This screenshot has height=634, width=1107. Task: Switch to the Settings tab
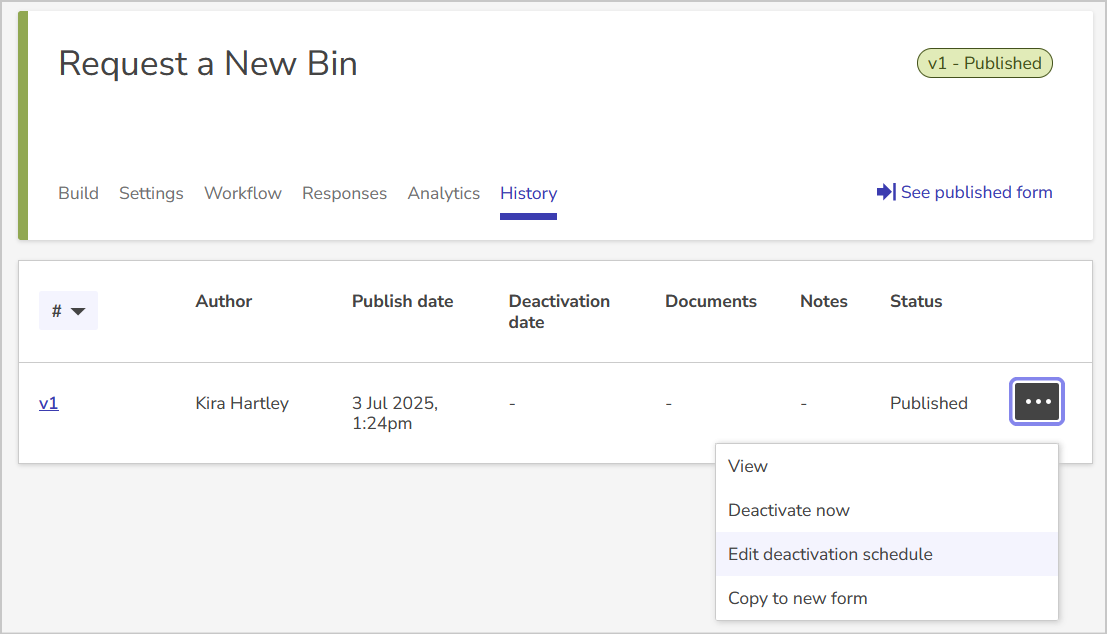(x=151, y=193)
